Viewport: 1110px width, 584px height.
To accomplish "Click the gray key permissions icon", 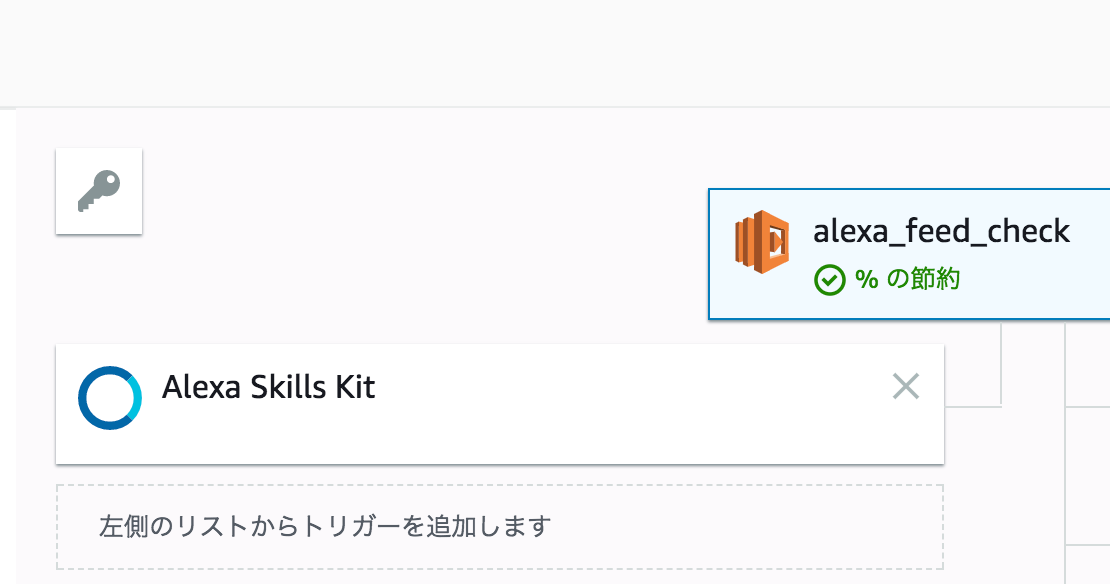I will 99,191.
